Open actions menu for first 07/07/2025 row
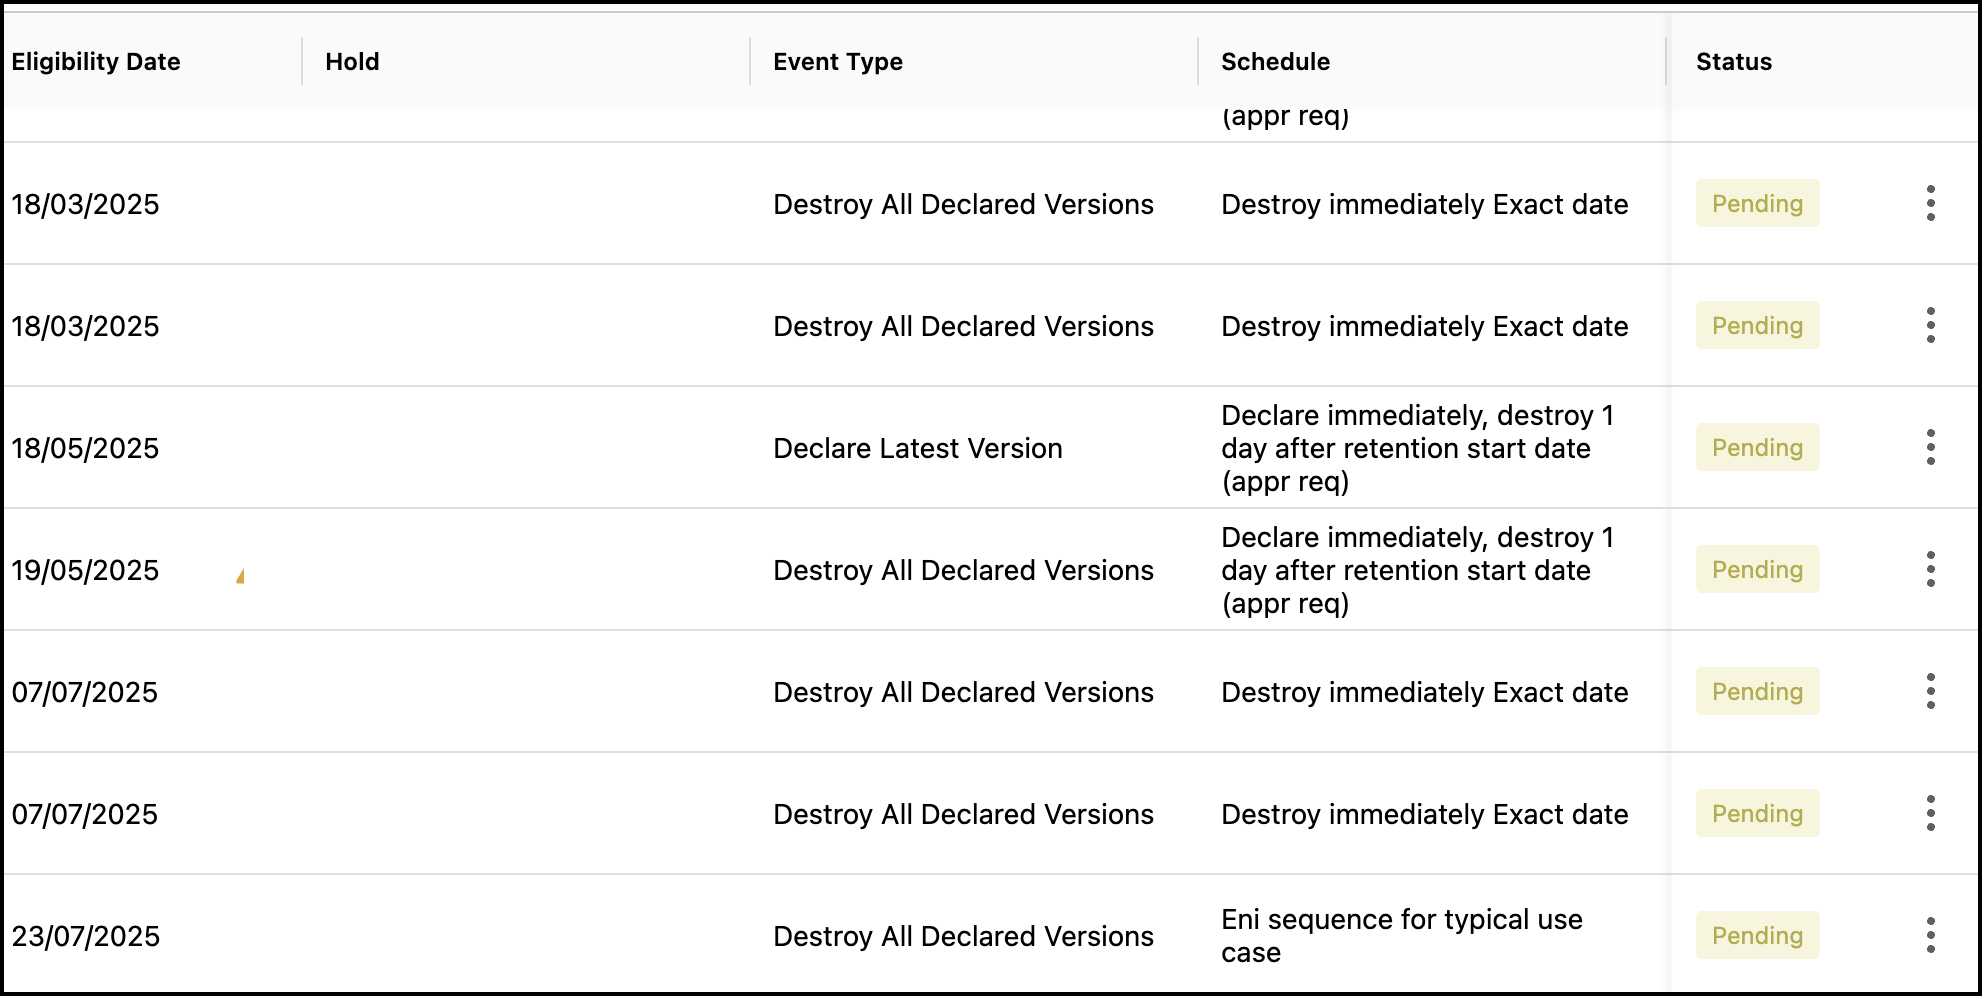 pyautogui.click(x=1930, y=692)
